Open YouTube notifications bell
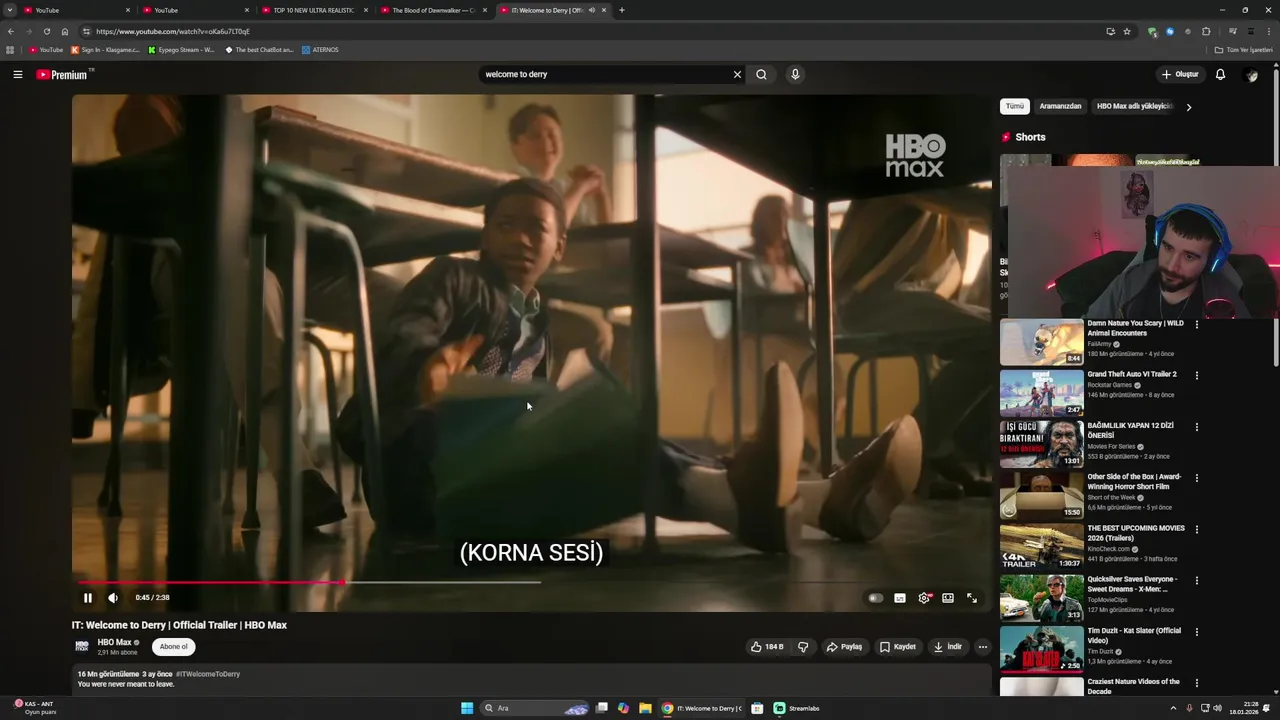The image size is (1280, 720). coord(1220,74)
